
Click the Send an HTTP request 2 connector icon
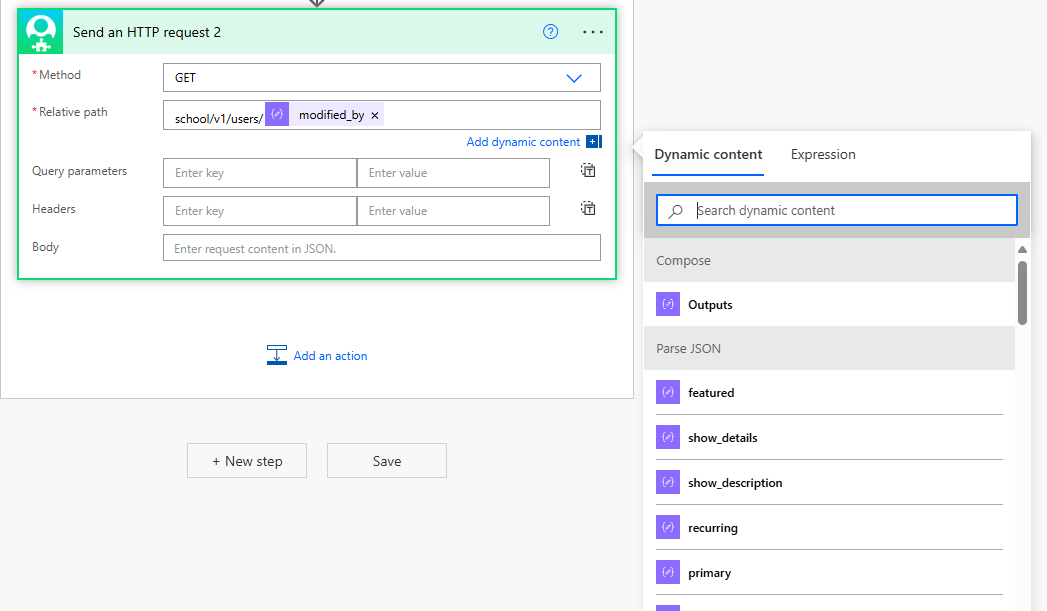tap(41, 32)
